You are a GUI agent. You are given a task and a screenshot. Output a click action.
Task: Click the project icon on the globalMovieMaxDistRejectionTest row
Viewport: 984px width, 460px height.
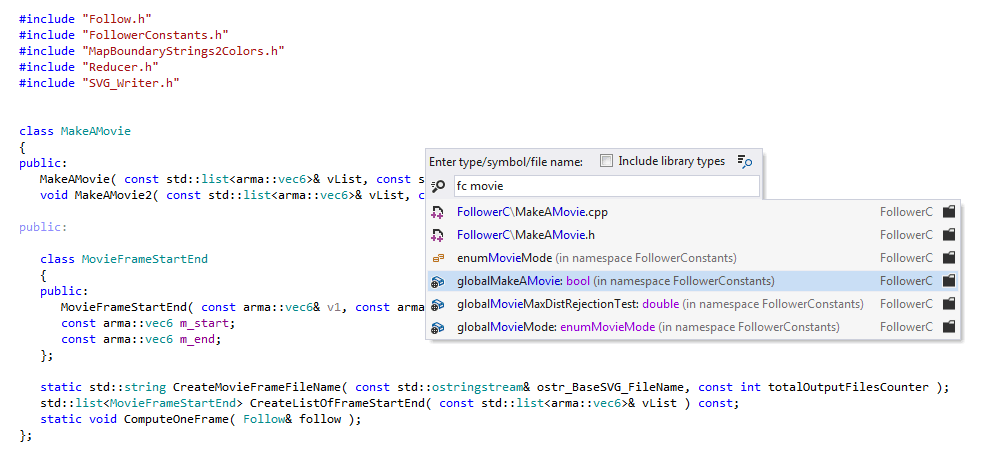coord(949,304)
